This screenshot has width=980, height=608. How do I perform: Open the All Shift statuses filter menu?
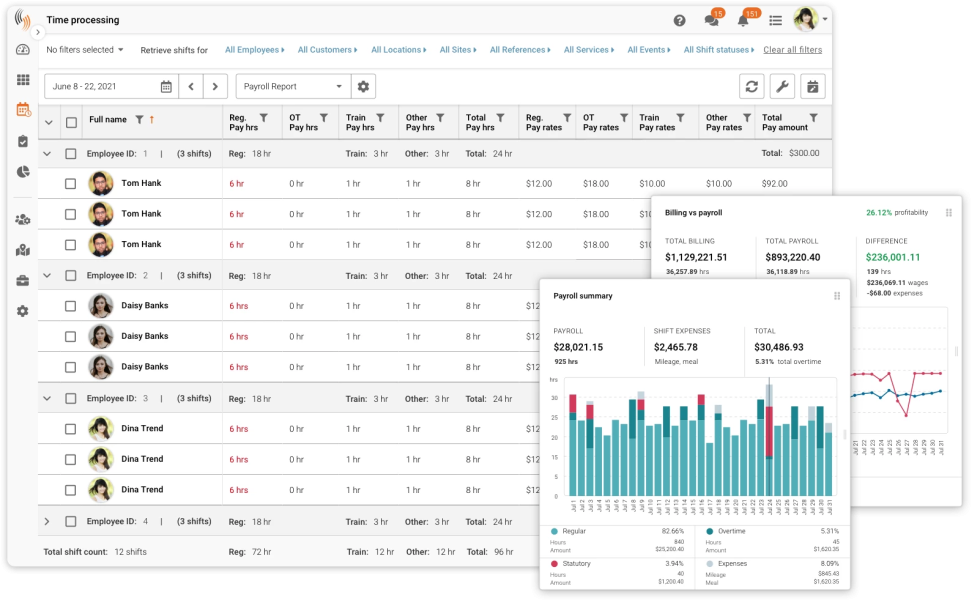coord(719,50)
